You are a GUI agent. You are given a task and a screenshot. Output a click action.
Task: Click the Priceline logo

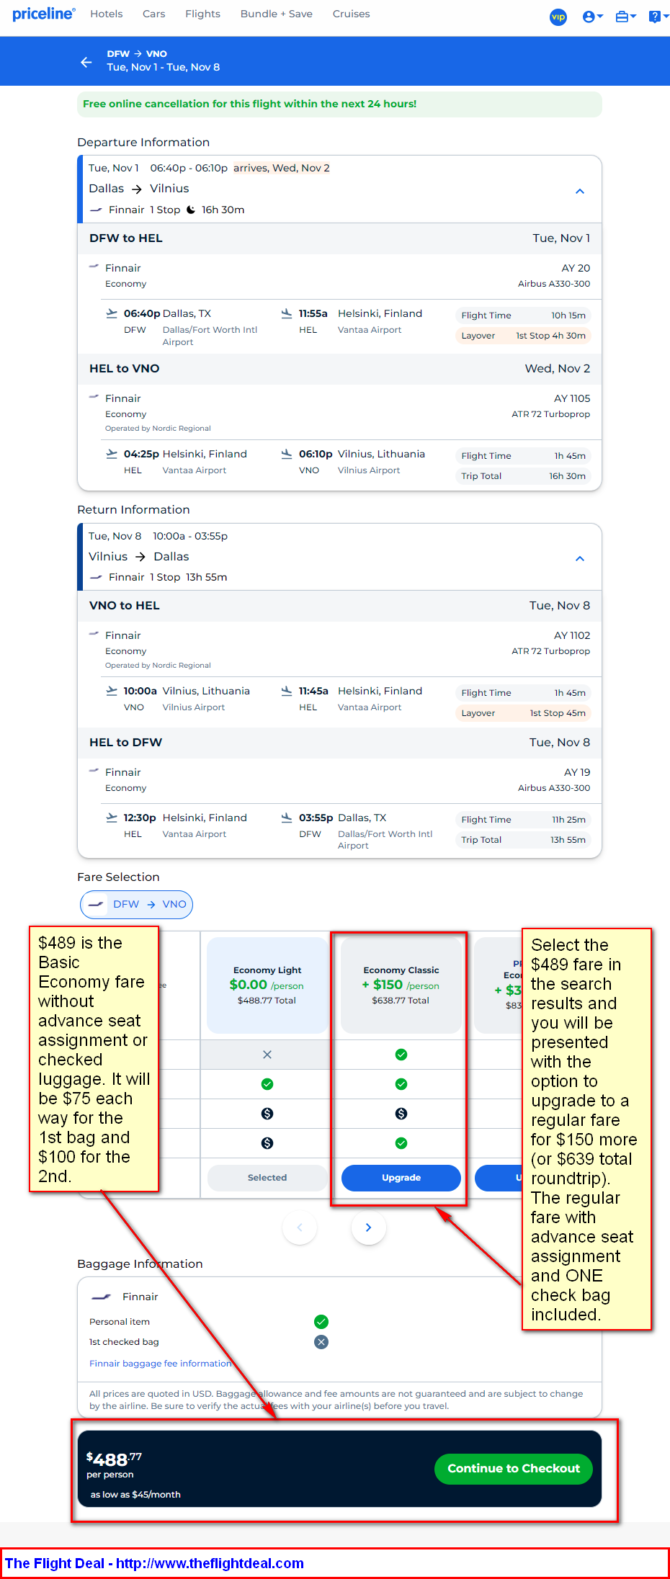click(x=43, y=14)
